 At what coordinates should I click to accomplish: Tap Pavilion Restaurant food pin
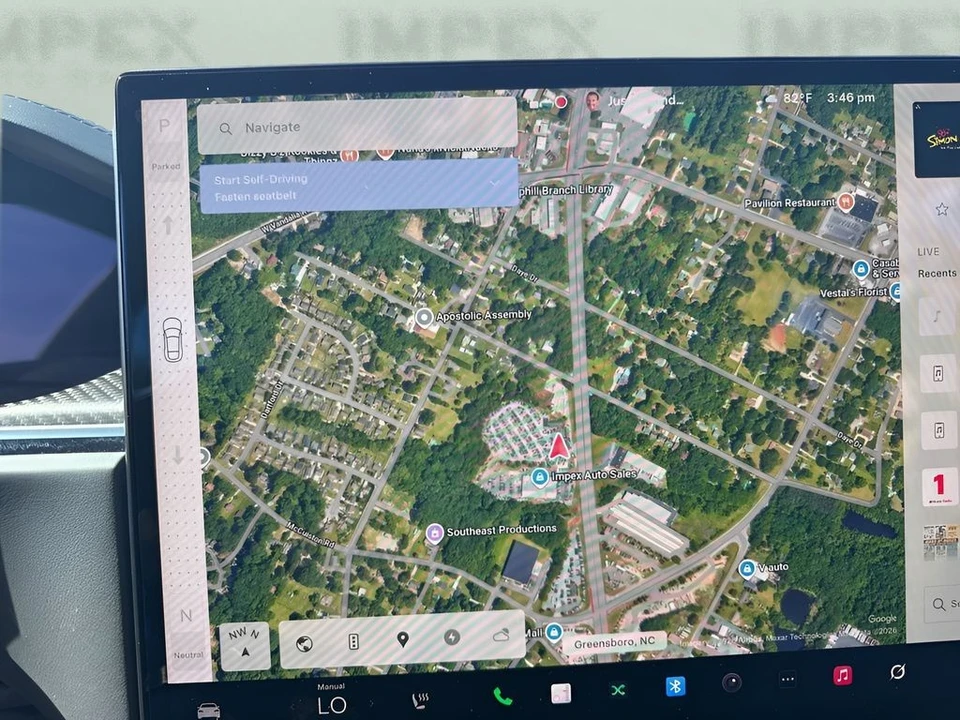(x=846, y=201)
